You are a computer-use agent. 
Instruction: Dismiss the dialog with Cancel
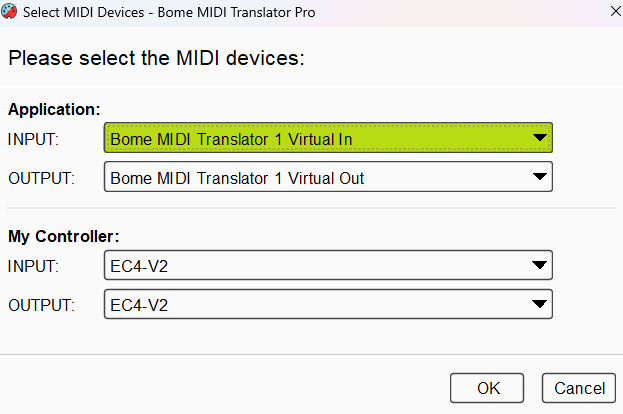point(579,388)
